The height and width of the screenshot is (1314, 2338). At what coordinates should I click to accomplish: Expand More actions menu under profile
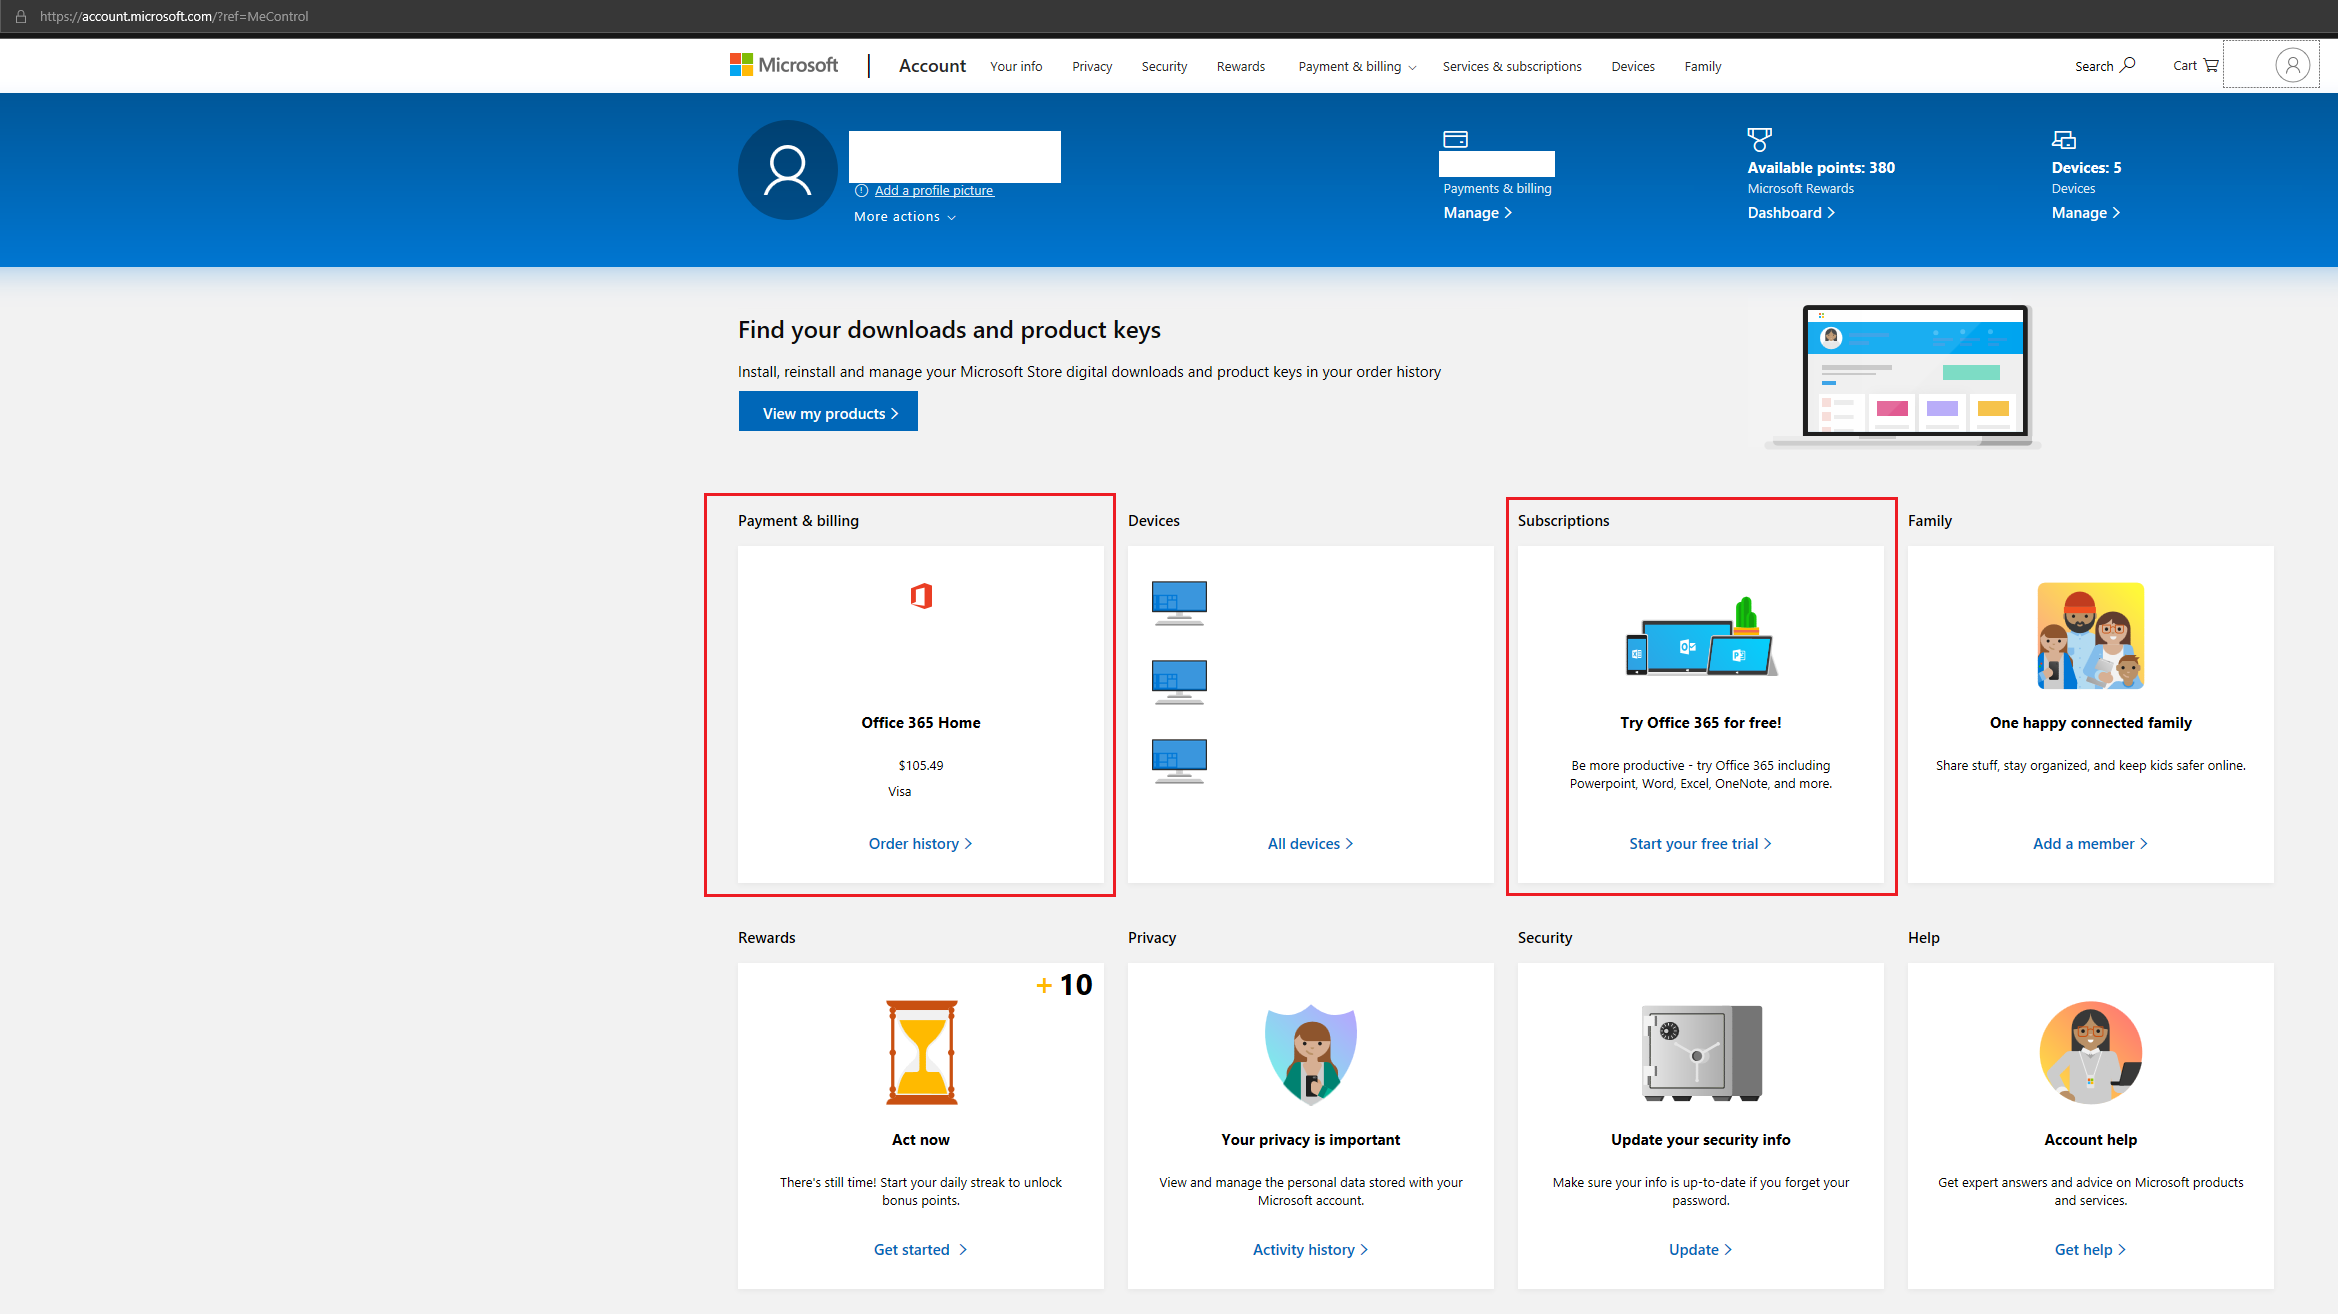[x=904, y=217]
